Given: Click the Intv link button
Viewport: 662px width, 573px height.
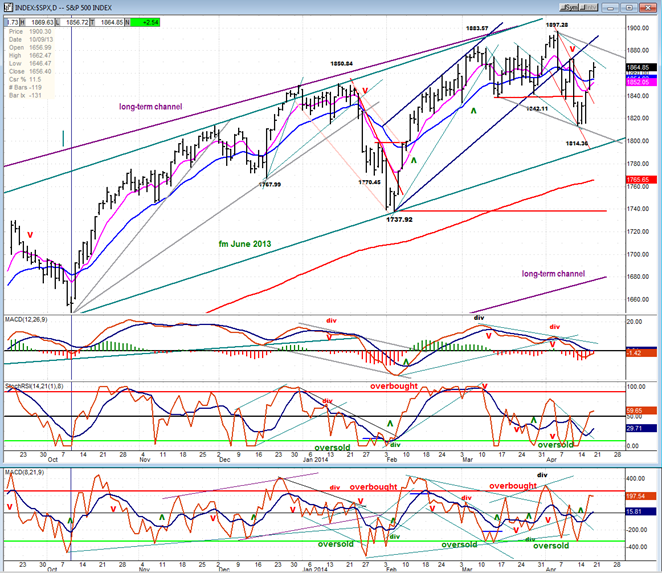Looking at the screenshot, I should (x=589, y=8).
